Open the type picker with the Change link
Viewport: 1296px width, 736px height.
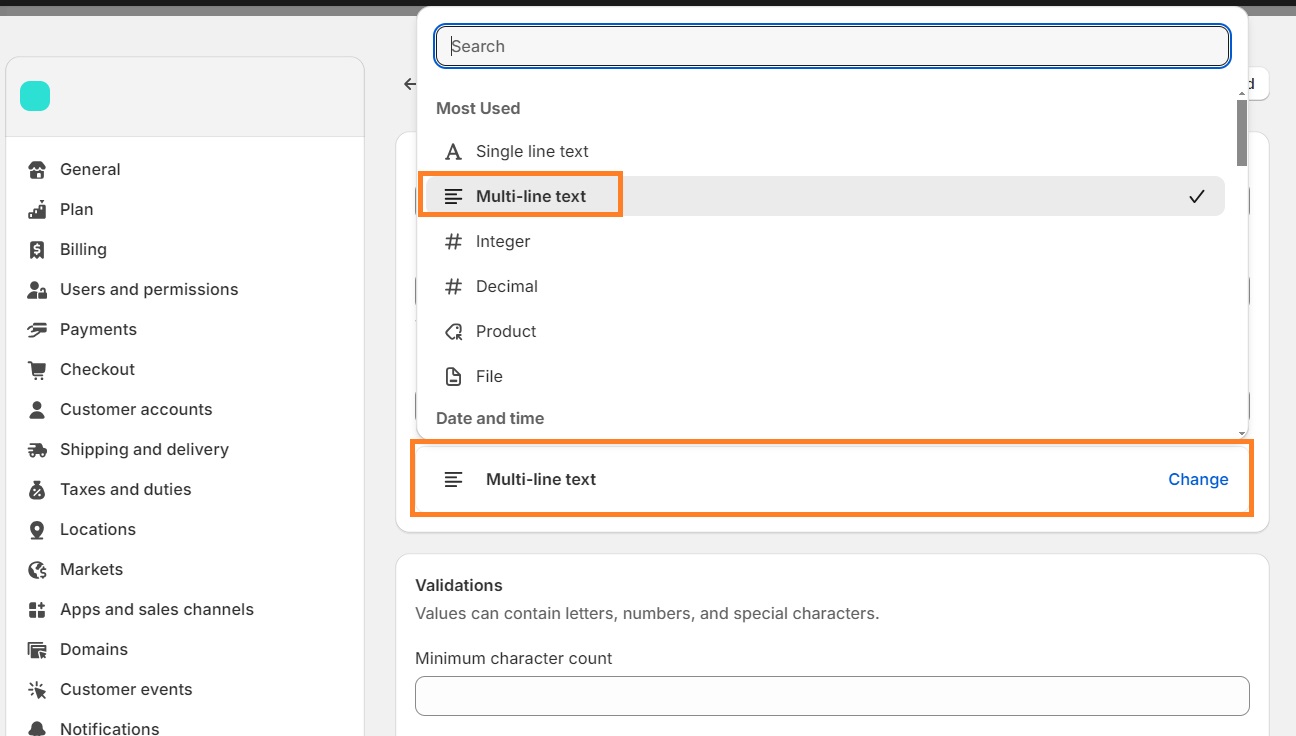tap(1198, 479)
